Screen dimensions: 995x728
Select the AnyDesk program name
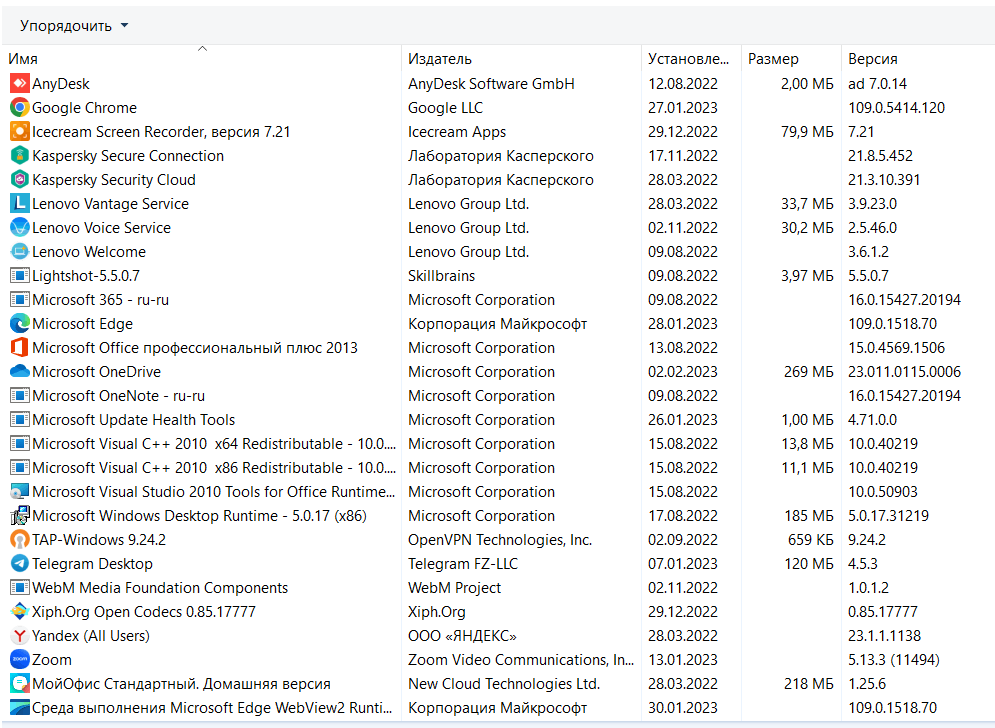coord(61,84)
